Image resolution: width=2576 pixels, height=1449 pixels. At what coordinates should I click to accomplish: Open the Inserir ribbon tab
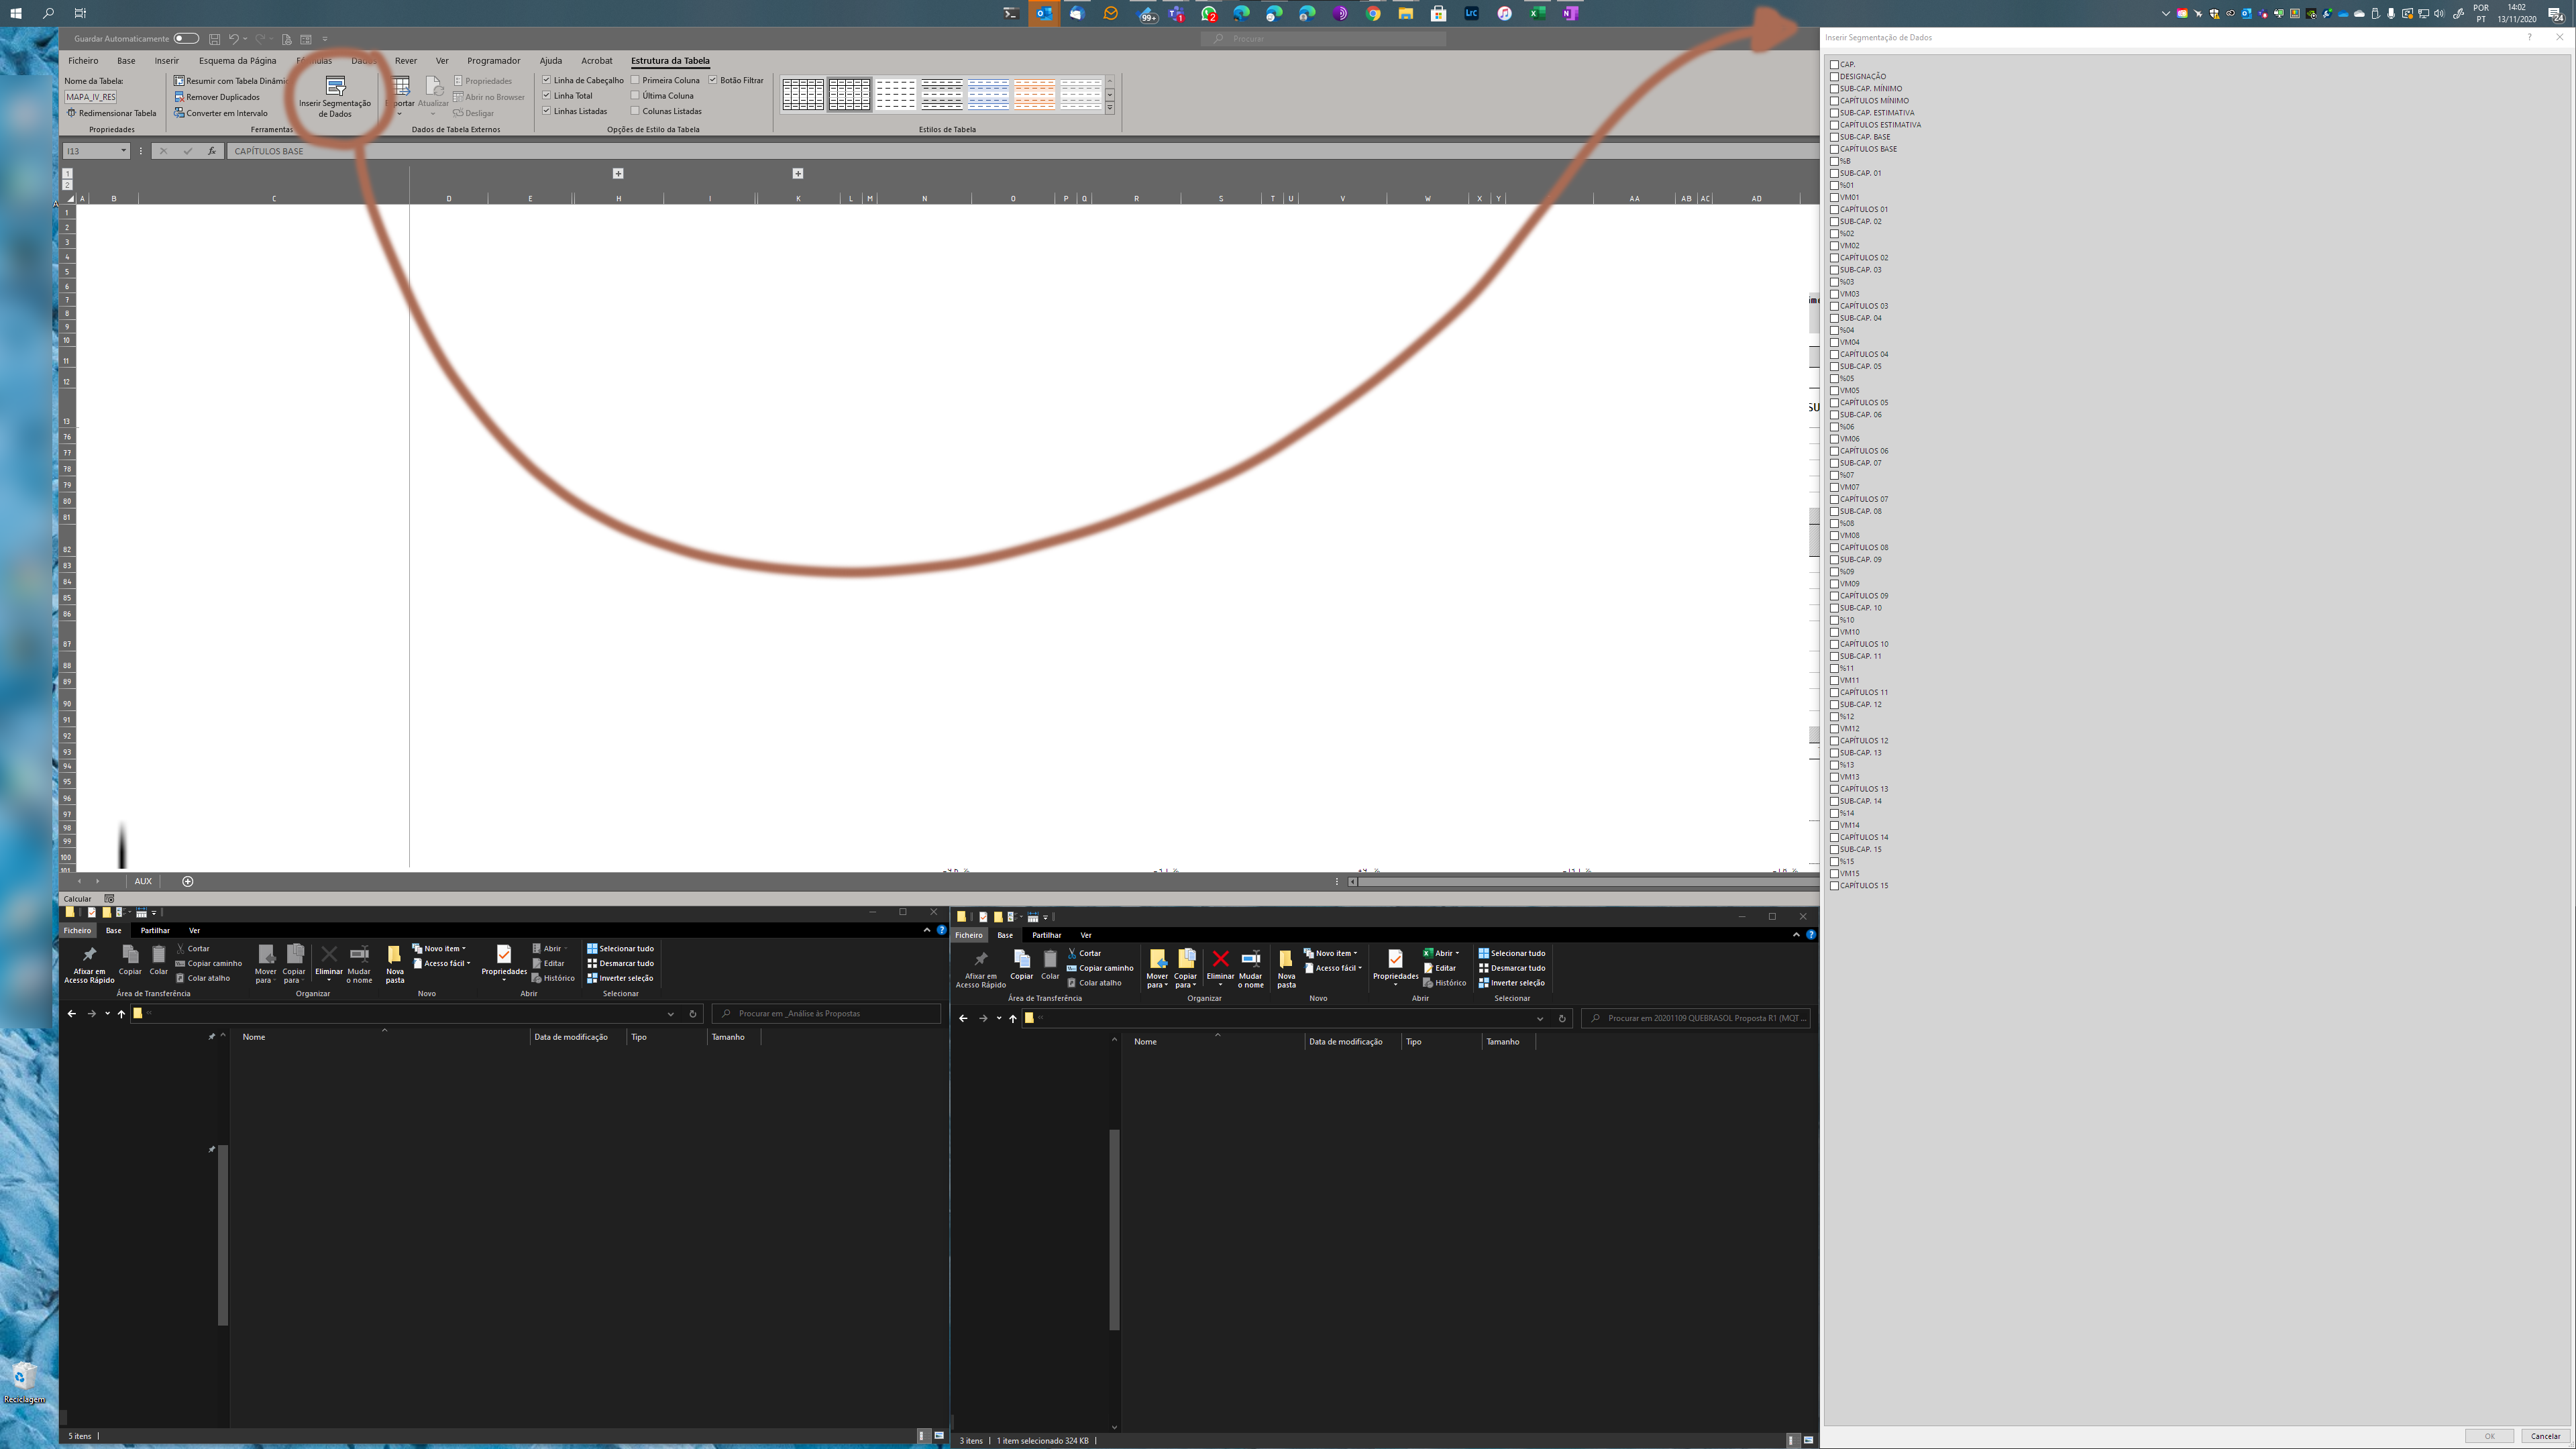166,61
